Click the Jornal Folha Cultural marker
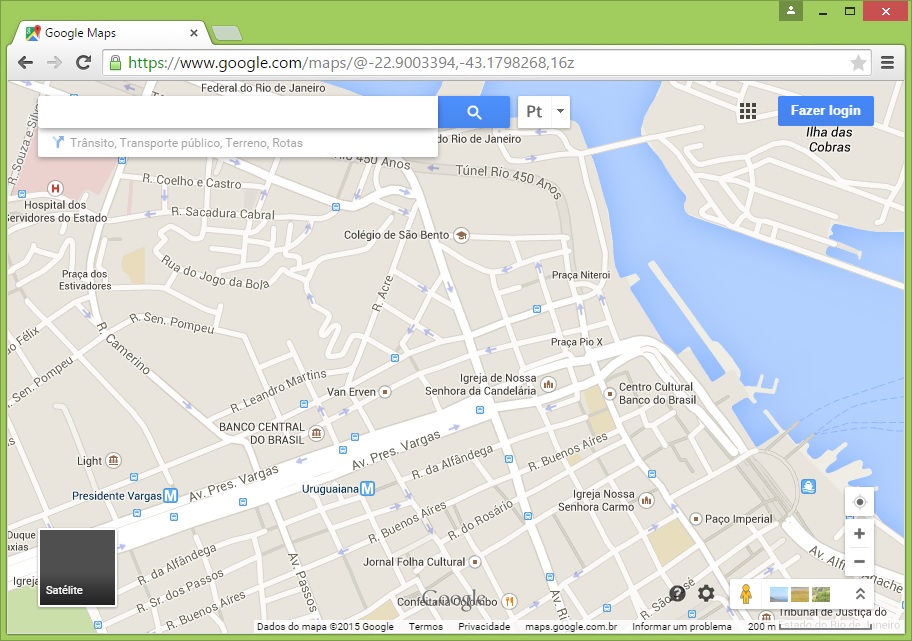 [475, 562]
